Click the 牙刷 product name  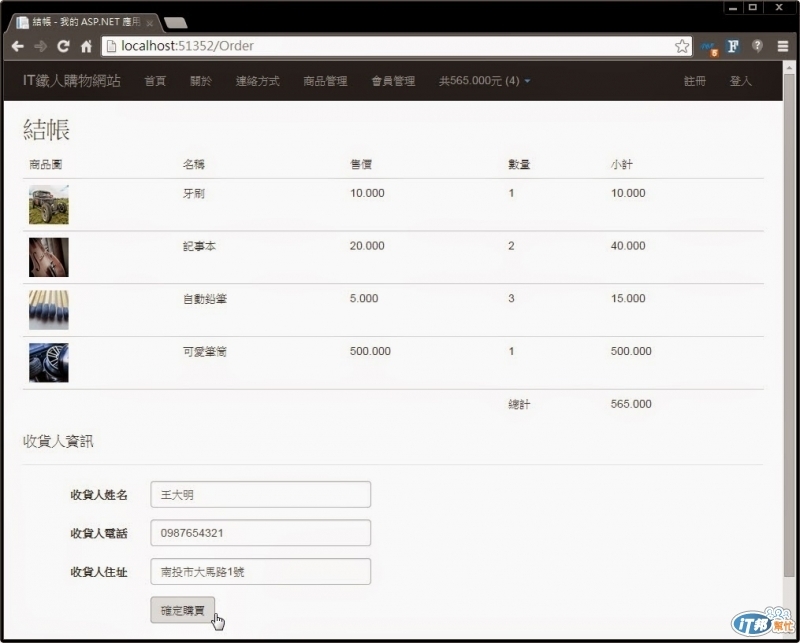(194, 193)
